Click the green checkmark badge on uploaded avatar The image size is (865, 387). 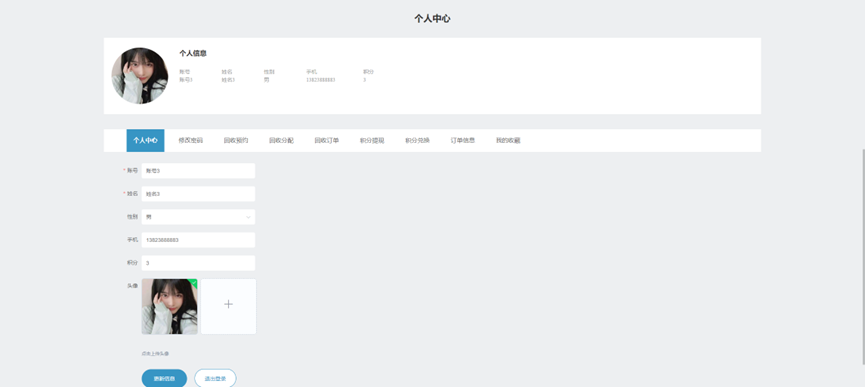(x=194, y=283)
